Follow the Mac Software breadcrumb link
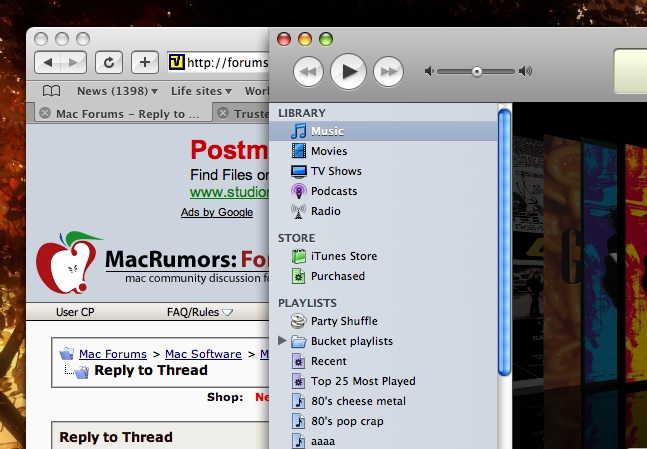 pyautogui.click(x=203, y=354)
